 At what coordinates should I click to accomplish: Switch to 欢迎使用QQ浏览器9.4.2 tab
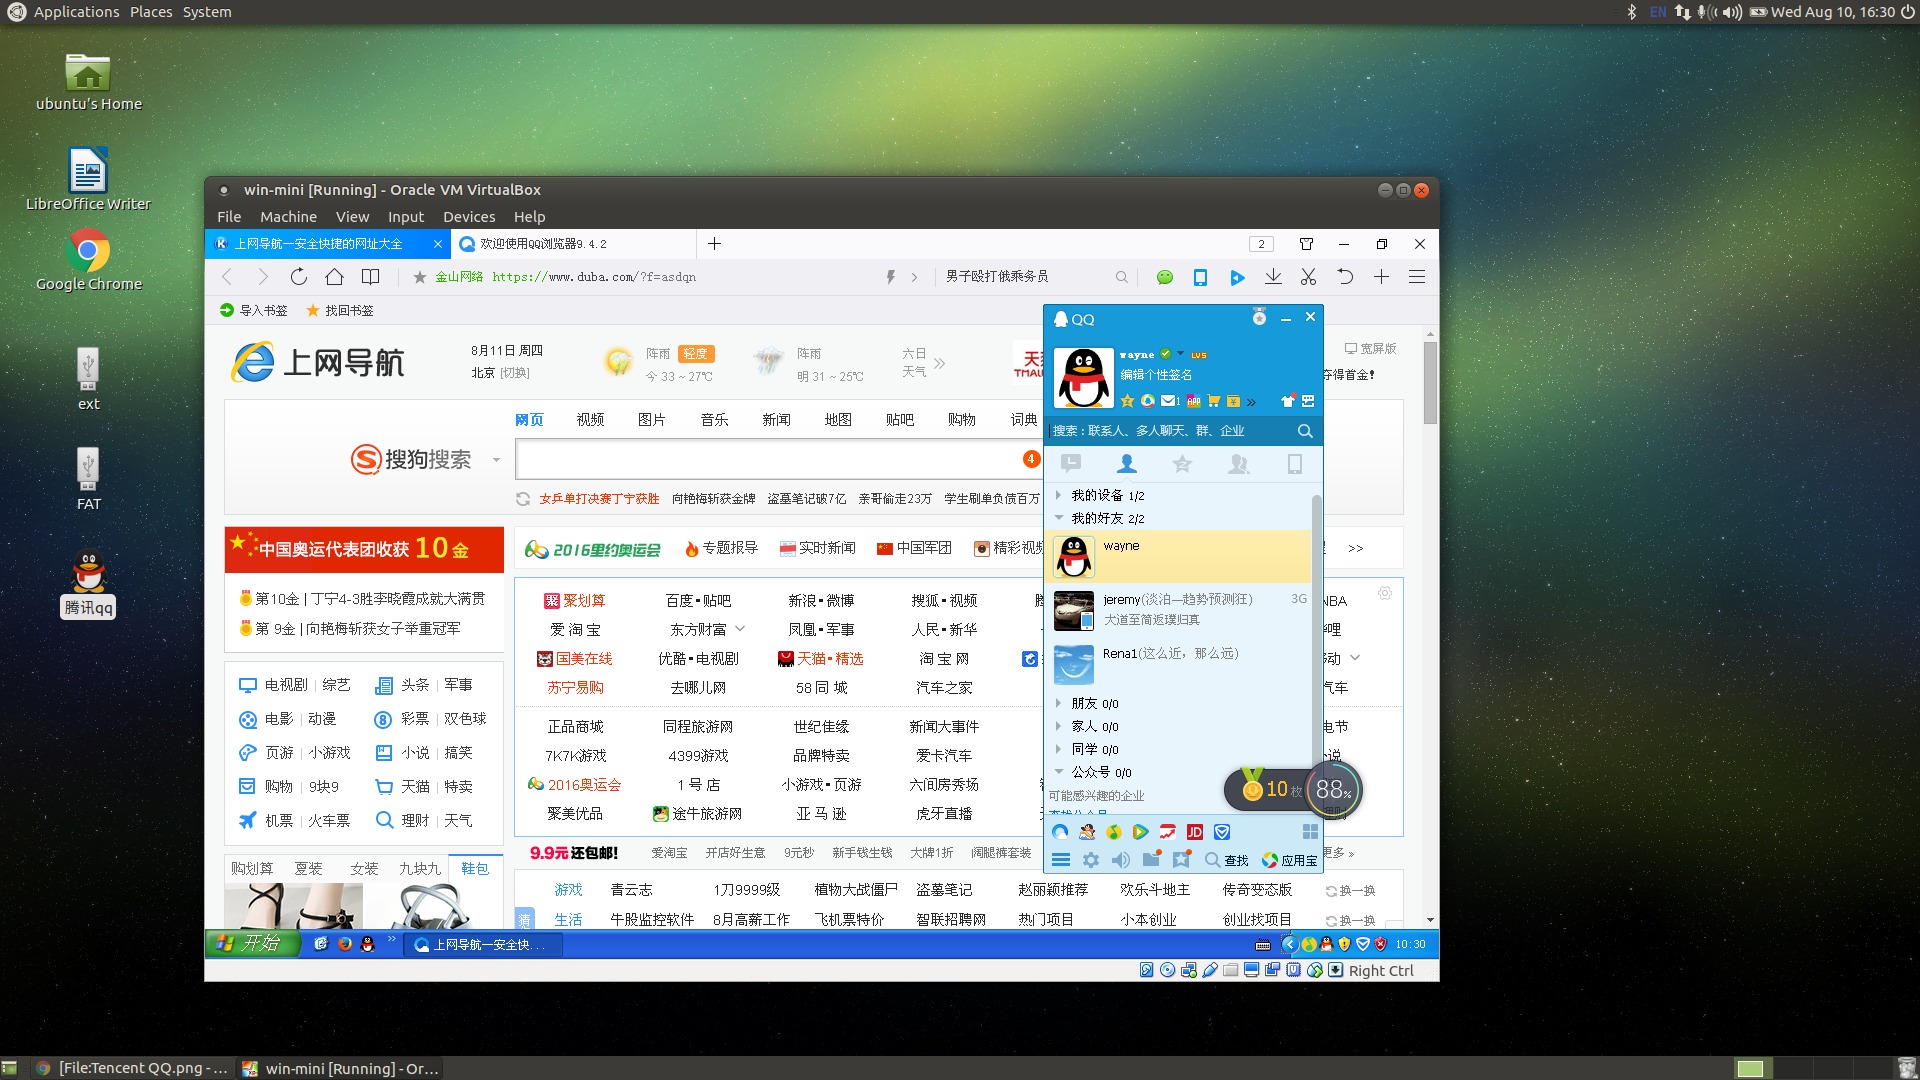(572, 244)
